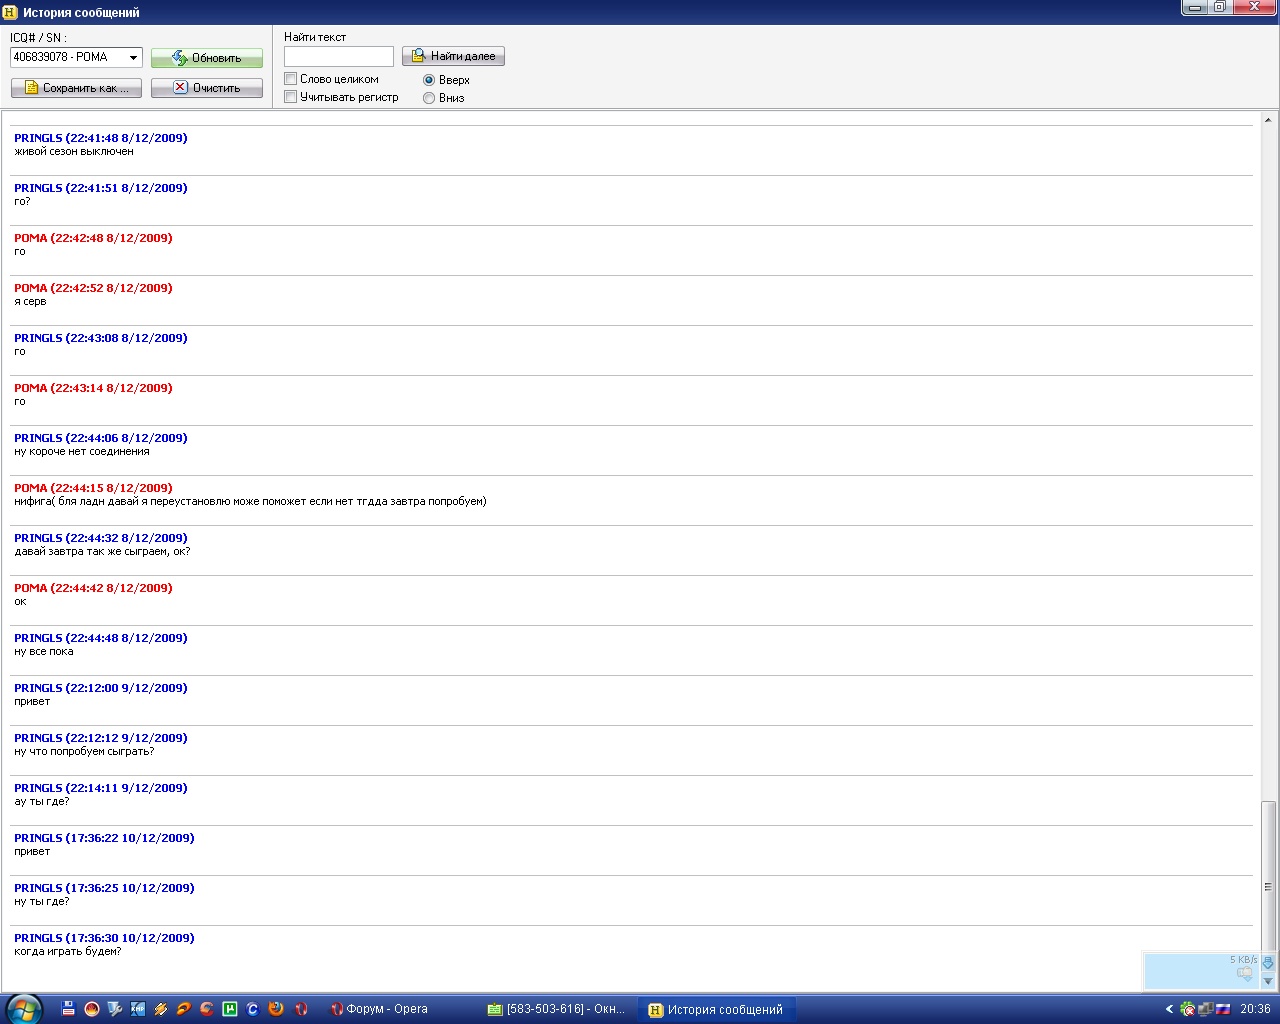Click the clock showing 20:36
Screen dimensions: 1280x1024
click(1255, 1009)
